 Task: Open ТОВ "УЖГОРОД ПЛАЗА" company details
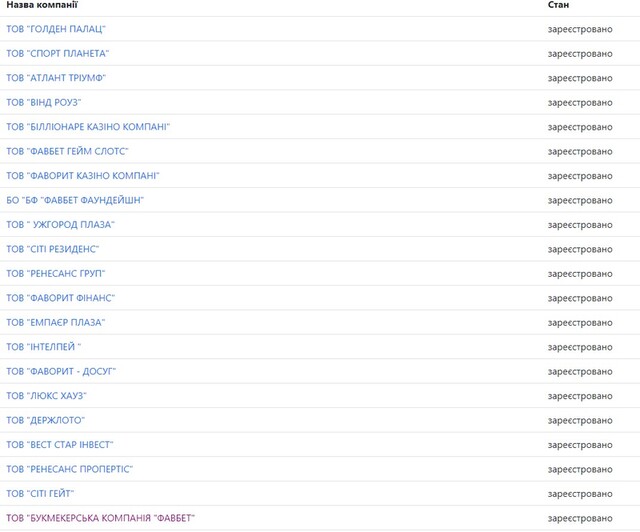tap(60, 225)
